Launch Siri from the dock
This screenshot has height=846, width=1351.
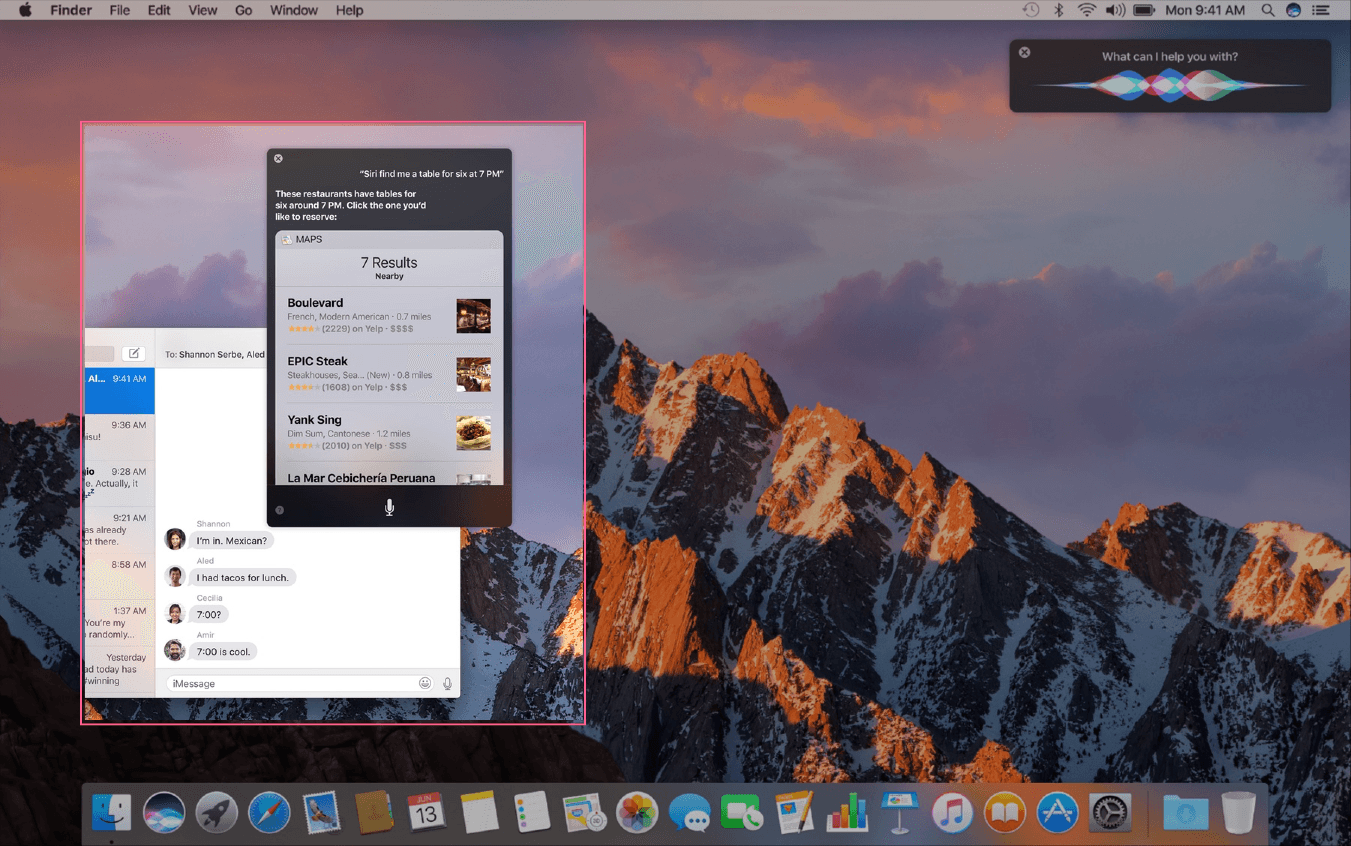click(164, 812)
